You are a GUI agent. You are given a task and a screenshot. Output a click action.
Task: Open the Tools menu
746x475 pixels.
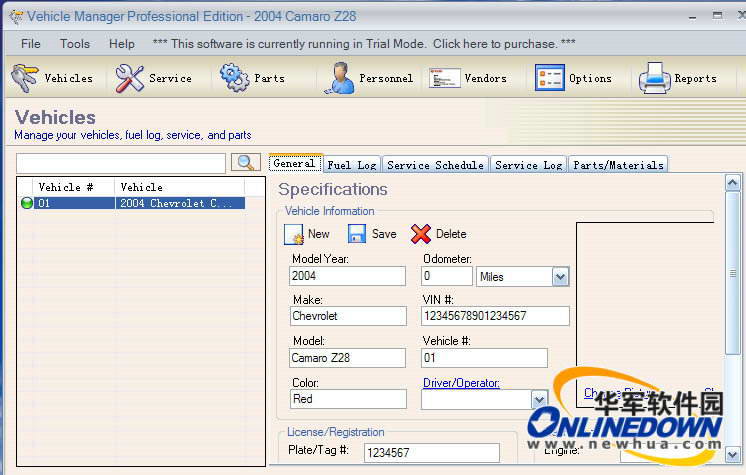[x=75, y=44]
